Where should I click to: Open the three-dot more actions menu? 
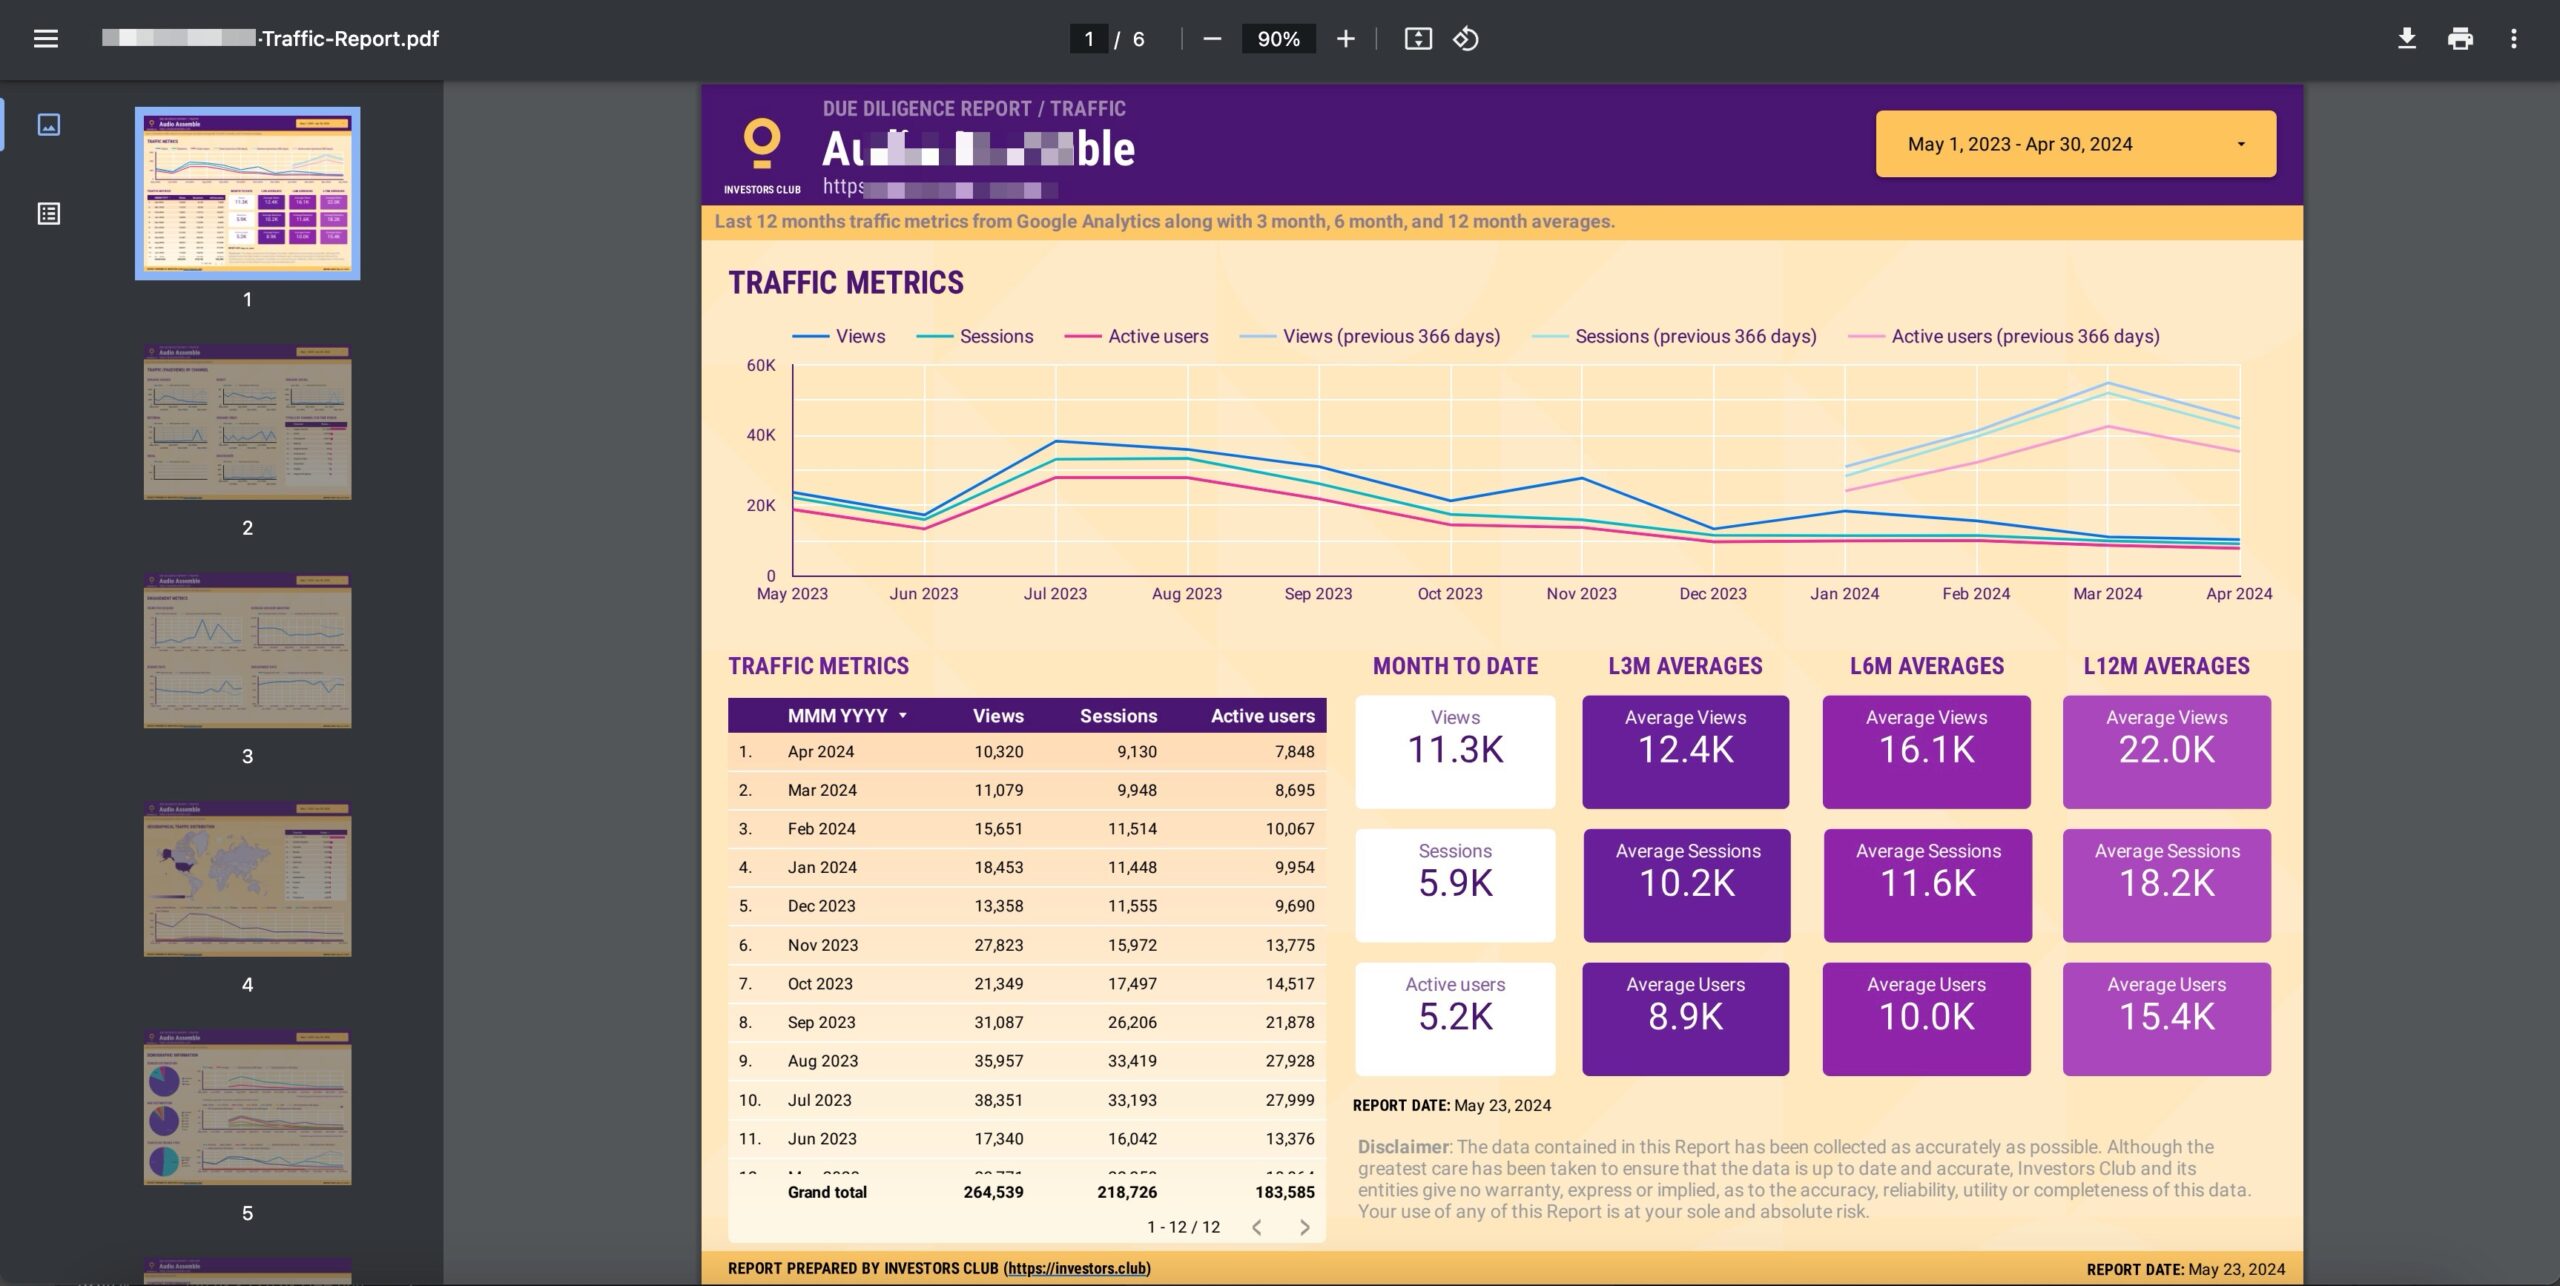coord(2514,39)
